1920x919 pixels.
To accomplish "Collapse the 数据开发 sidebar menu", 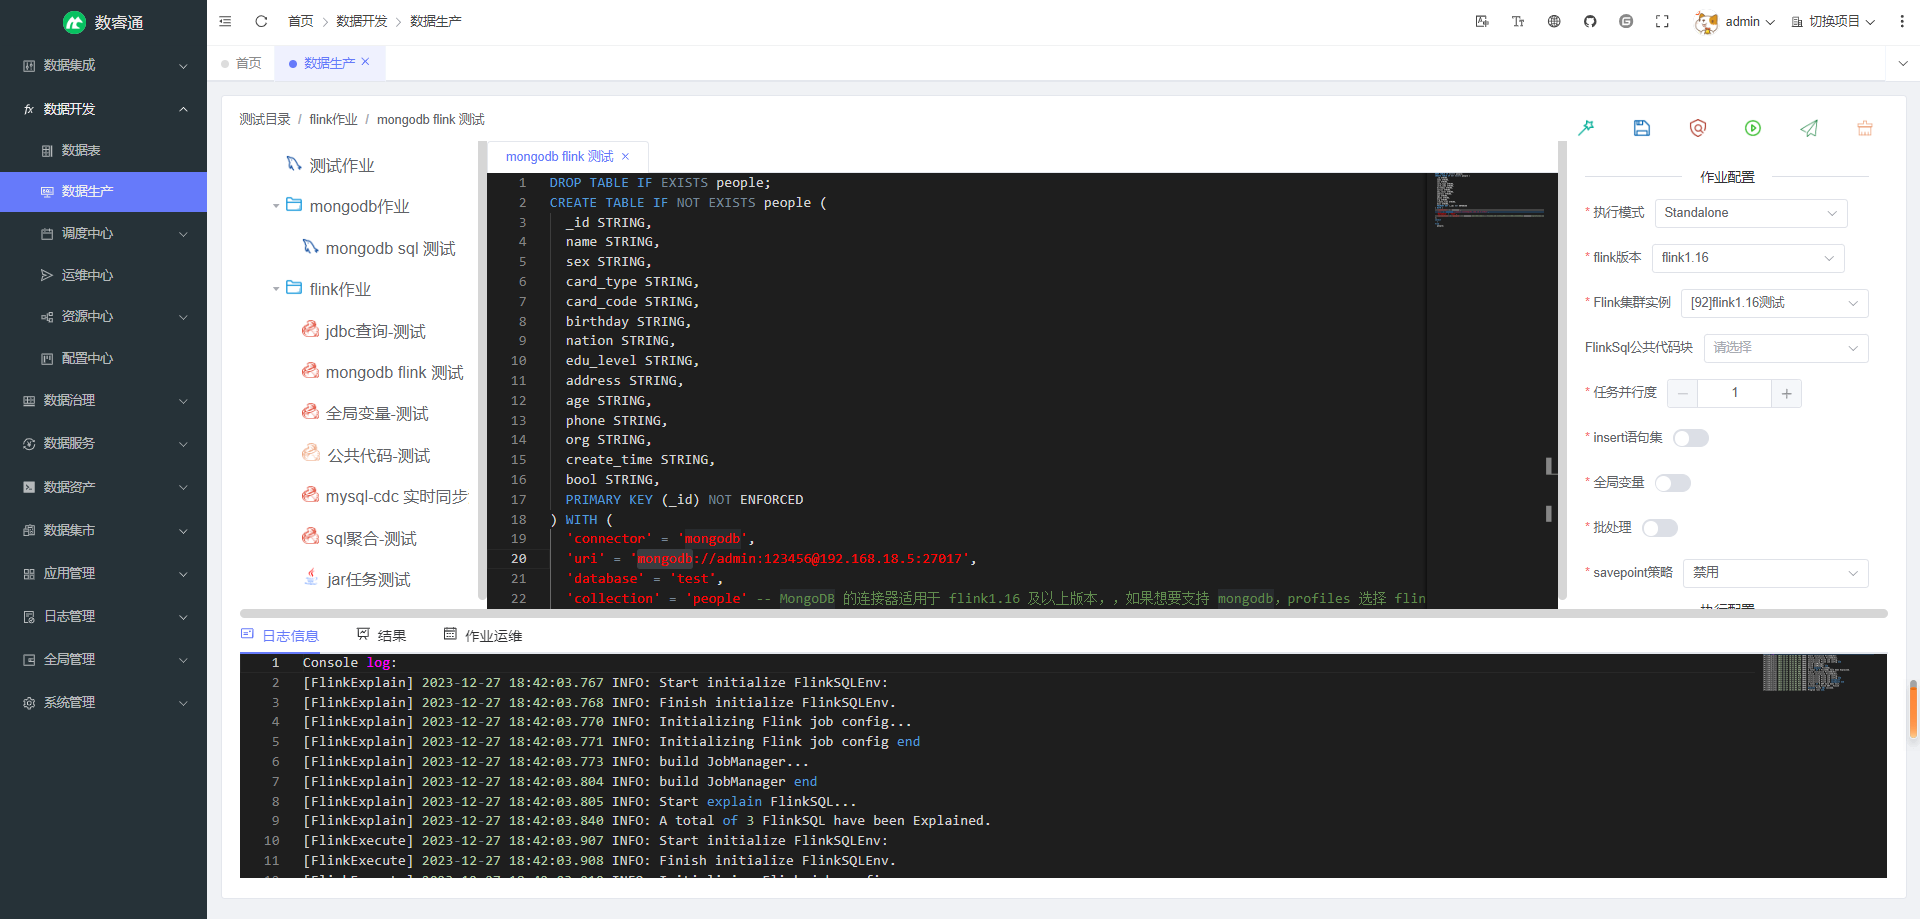I will (x=103, y=109).
